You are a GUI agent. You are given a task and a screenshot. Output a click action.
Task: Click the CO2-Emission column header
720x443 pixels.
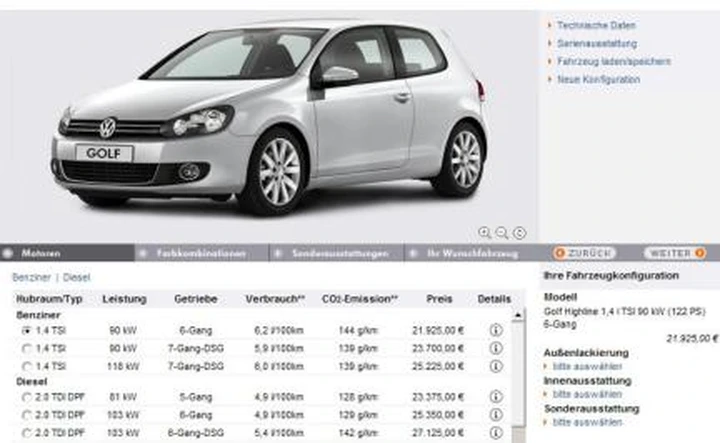[360, 299]
